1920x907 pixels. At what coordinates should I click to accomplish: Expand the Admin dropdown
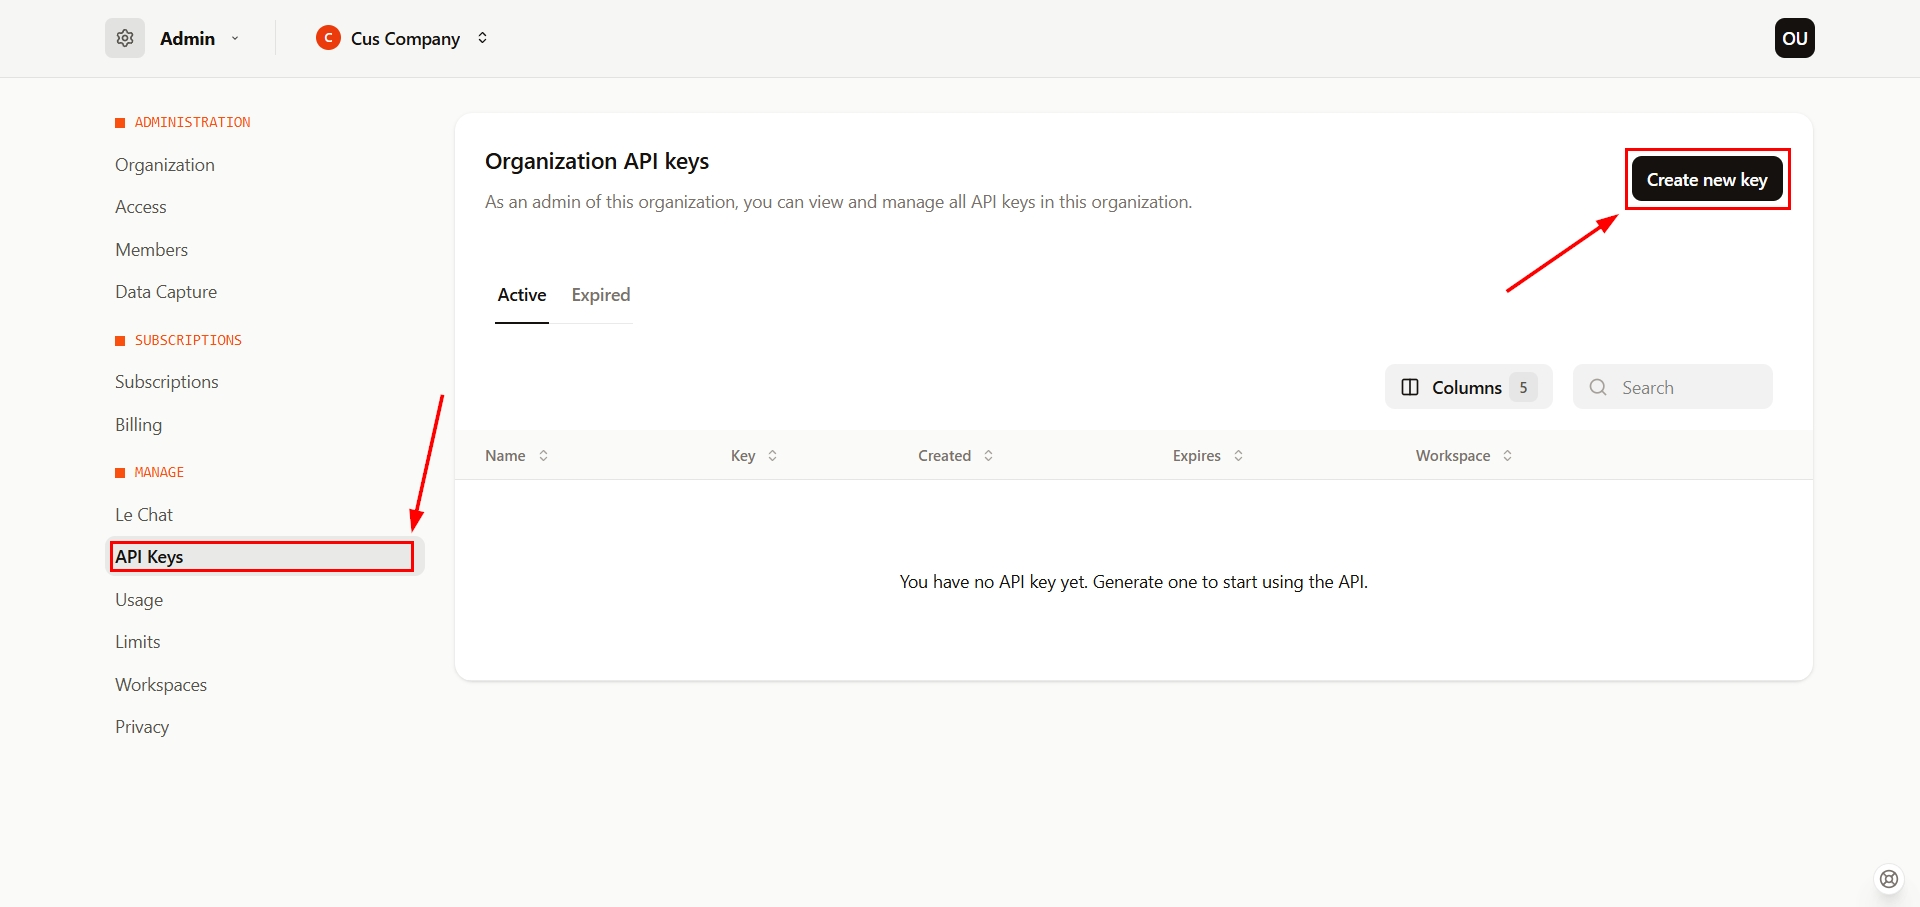tap(235, 38)
